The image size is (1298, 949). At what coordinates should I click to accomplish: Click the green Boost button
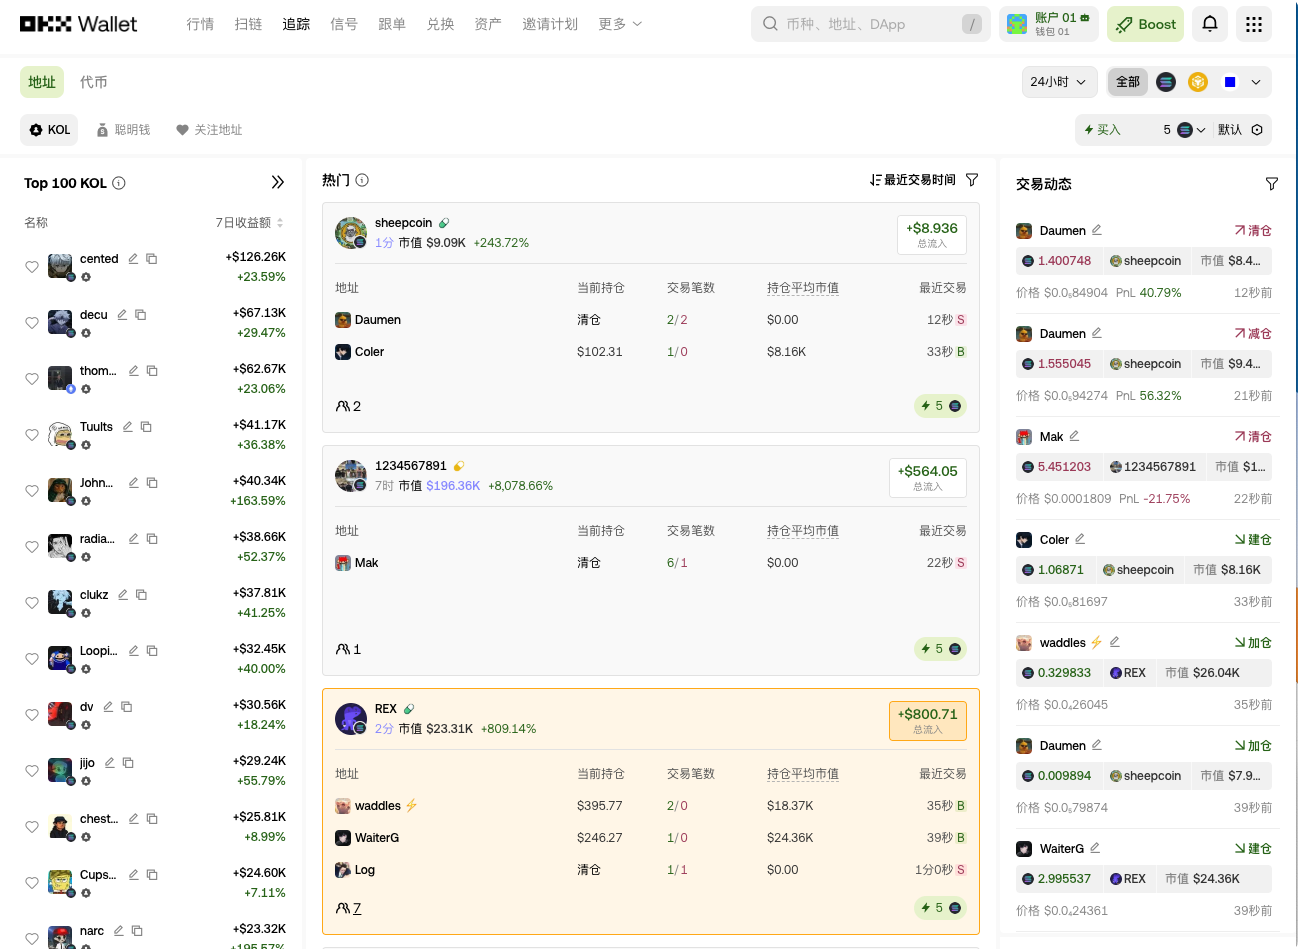coord(1144,23)
